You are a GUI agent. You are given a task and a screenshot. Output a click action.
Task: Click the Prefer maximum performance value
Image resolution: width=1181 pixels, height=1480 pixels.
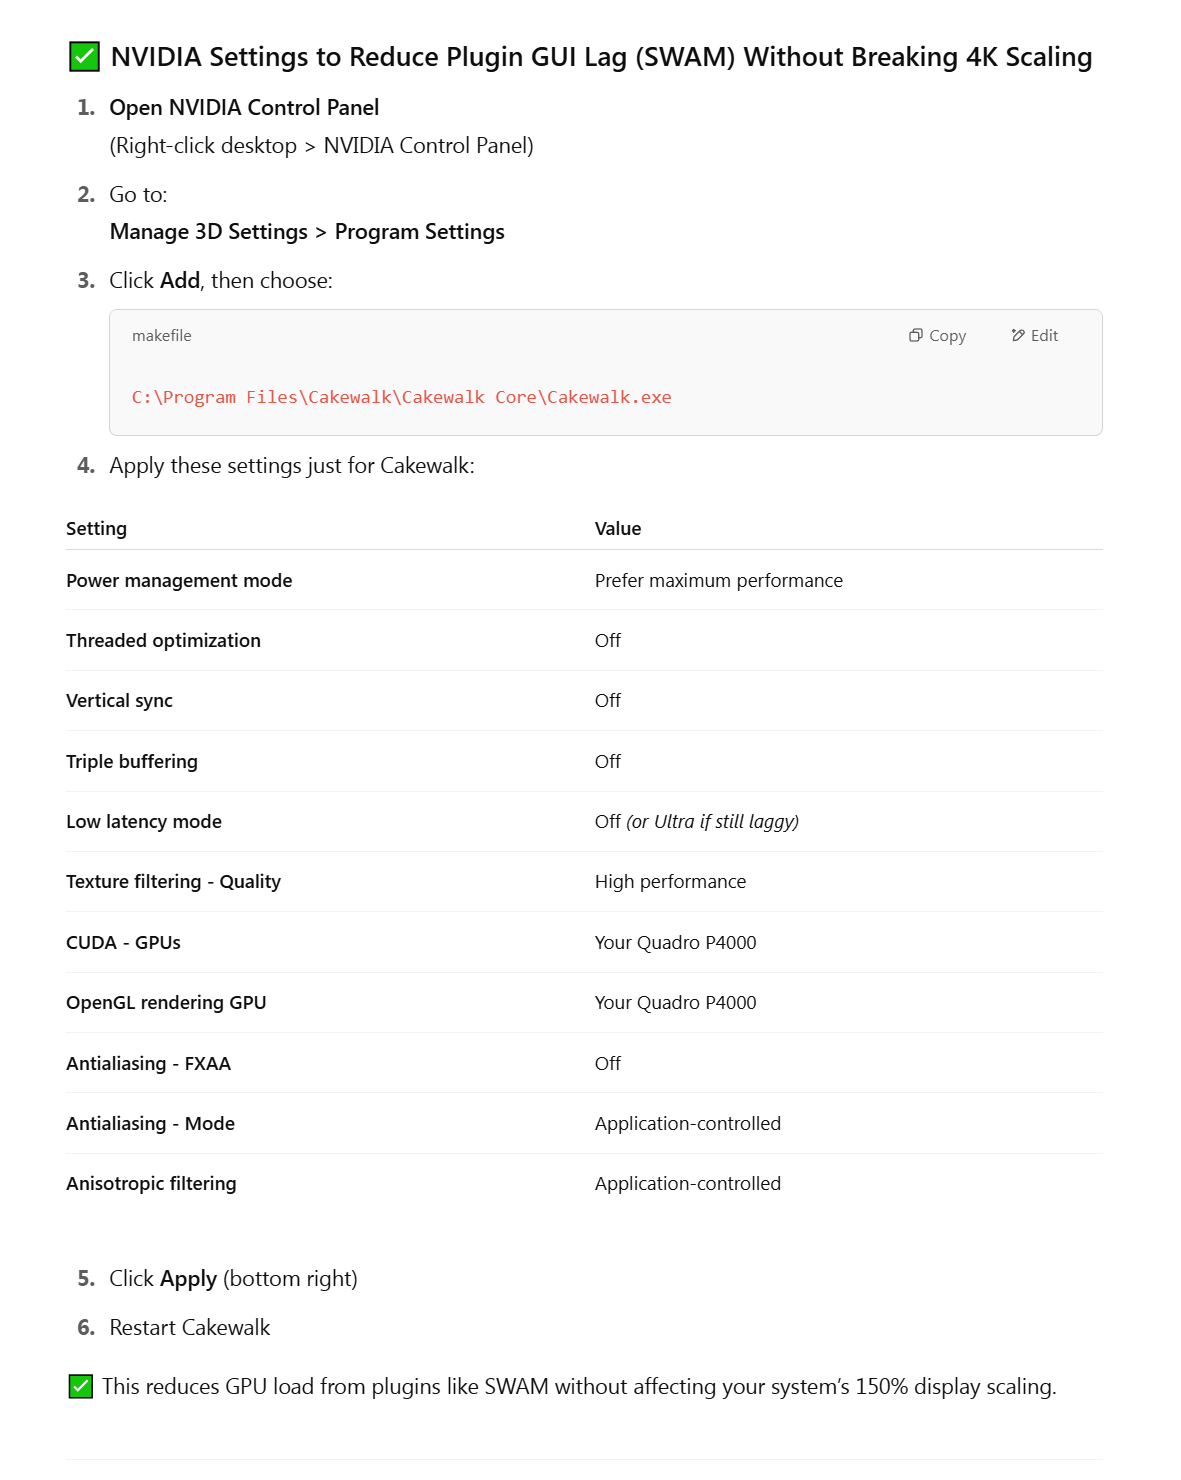coord(719,581)
